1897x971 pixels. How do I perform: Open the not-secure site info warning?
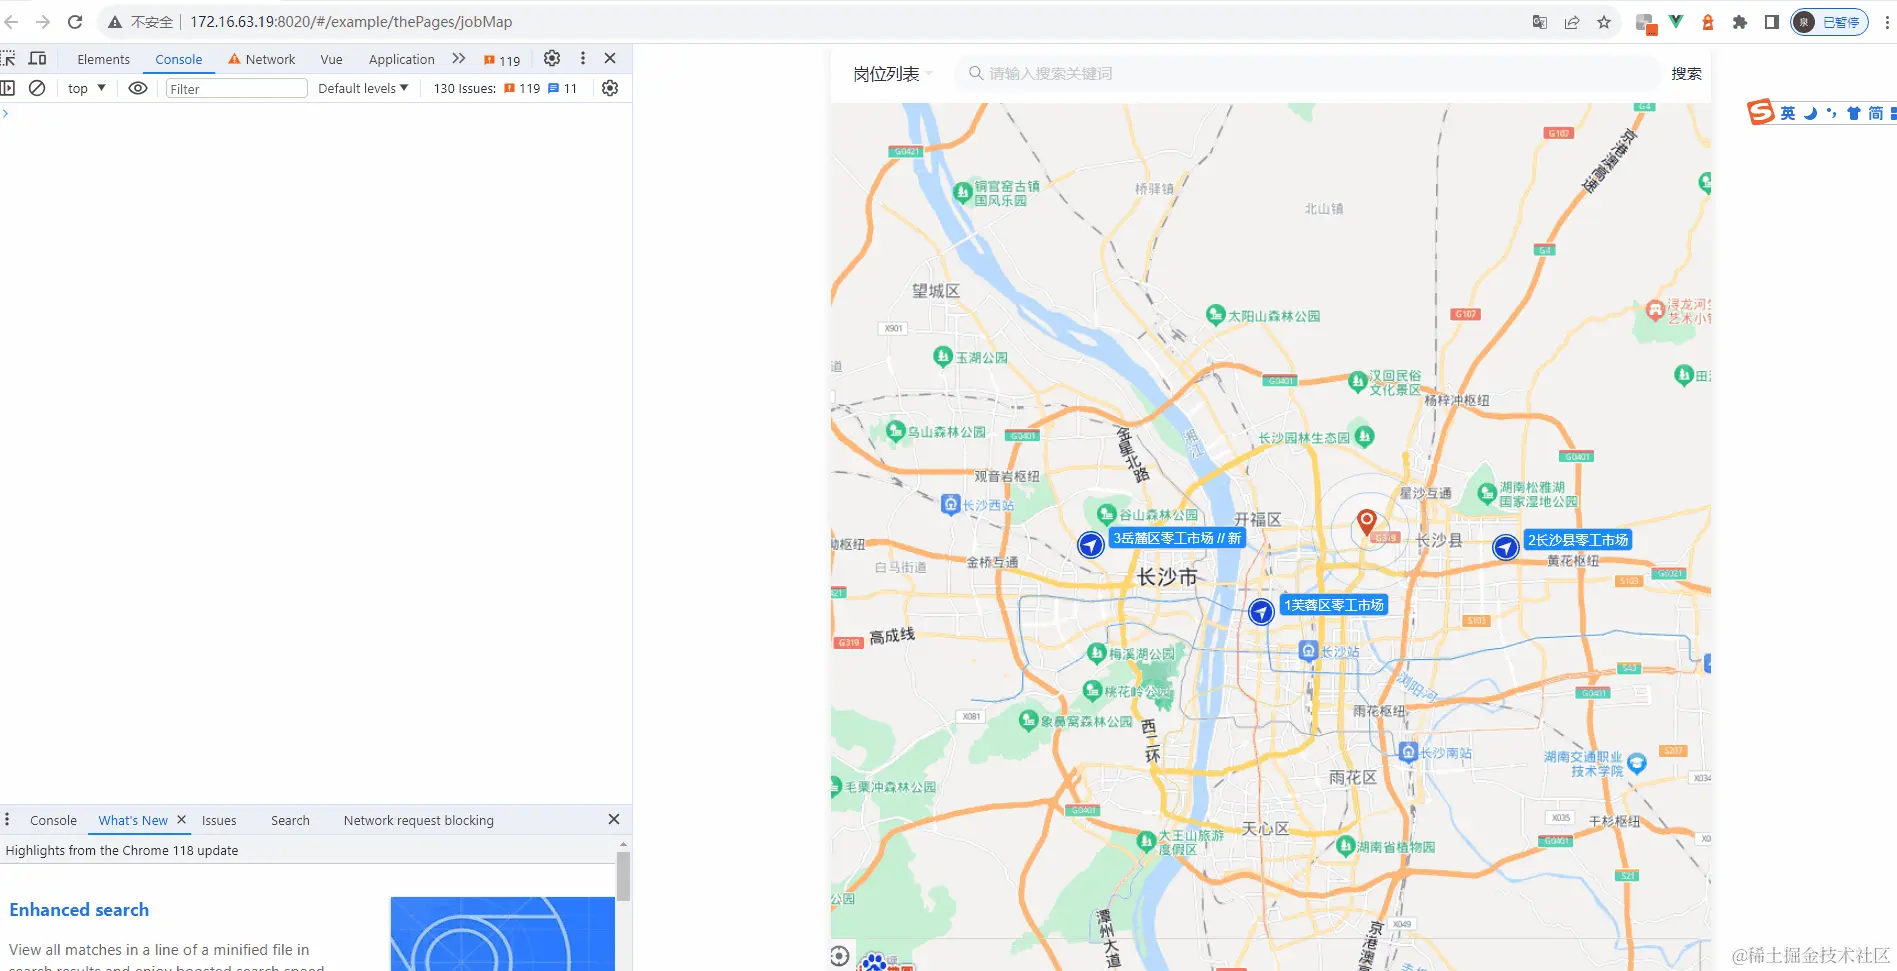[141, 22]
